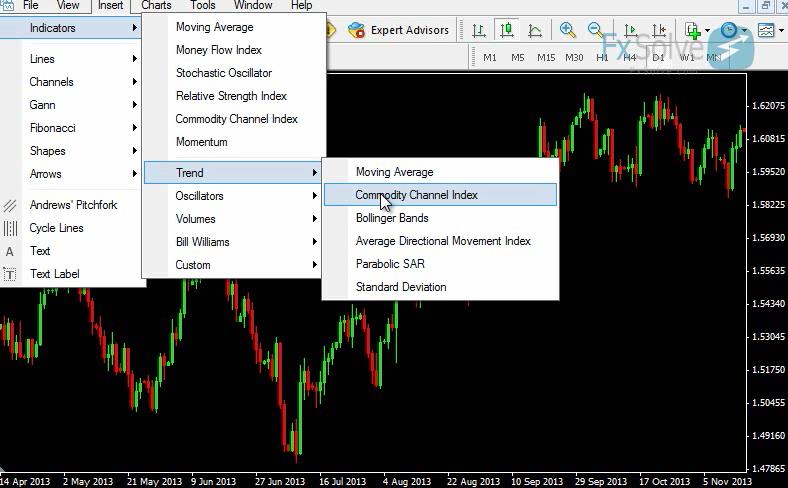Switch to candlestick chart icon

click(507, 30)
